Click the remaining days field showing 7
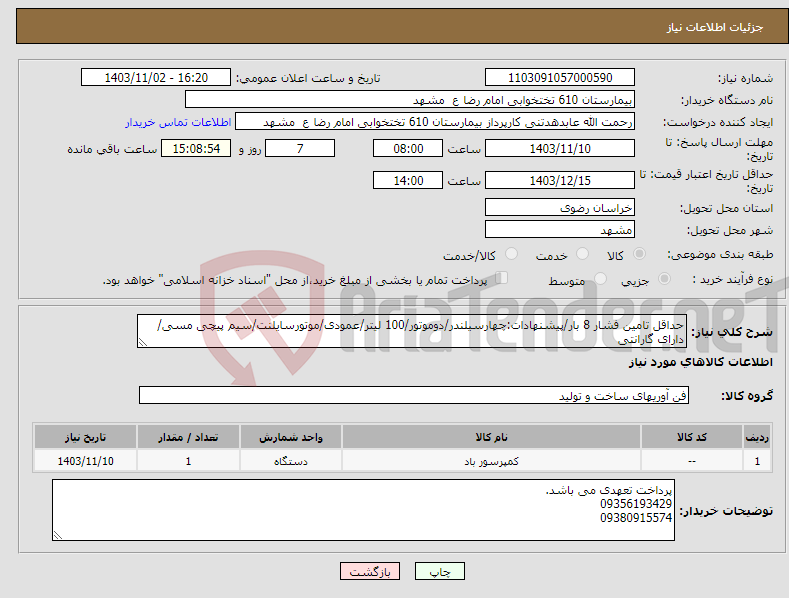 [300, 148]
